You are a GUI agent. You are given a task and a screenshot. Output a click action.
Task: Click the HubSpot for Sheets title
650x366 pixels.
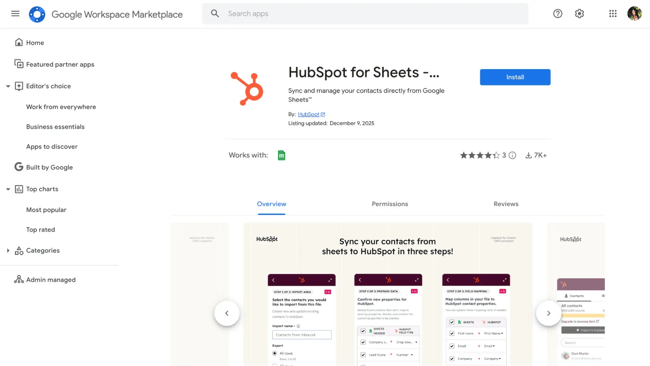(x=364, y=73)
